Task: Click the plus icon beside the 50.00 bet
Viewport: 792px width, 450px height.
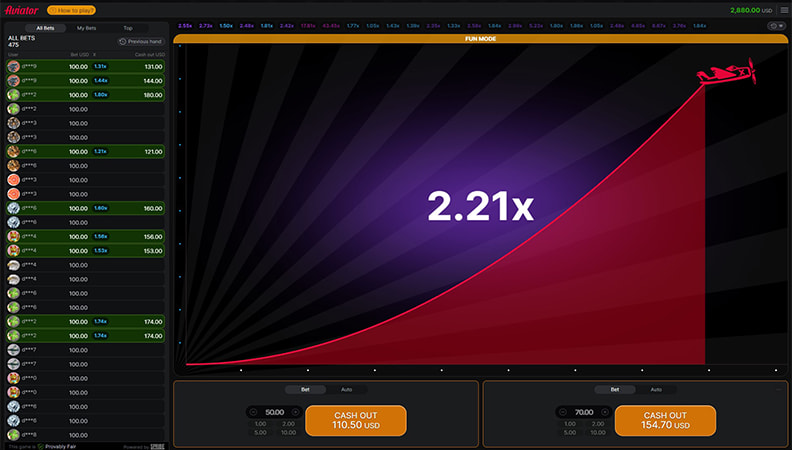Action: click(x=295, y=411)
